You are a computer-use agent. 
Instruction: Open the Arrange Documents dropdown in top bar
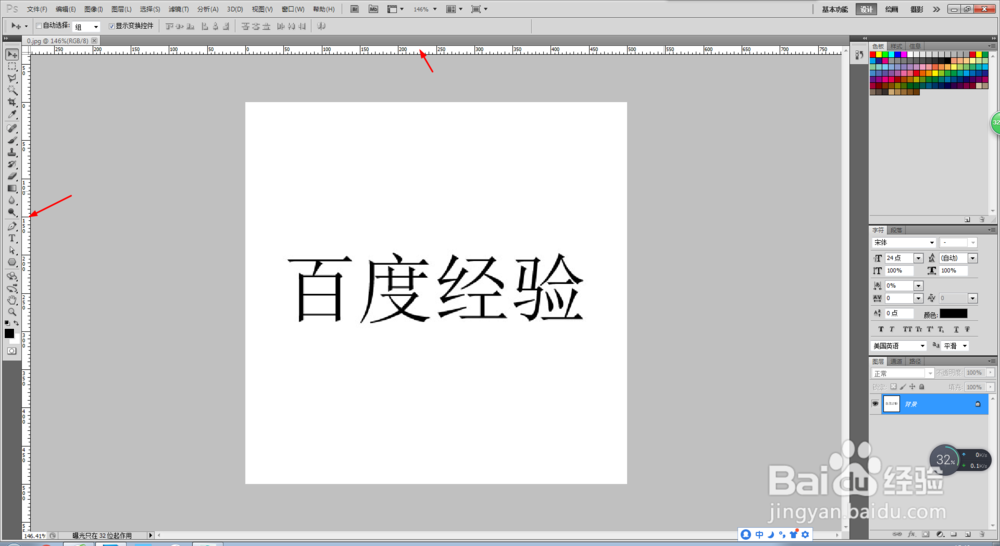click(x=455, y=9)
